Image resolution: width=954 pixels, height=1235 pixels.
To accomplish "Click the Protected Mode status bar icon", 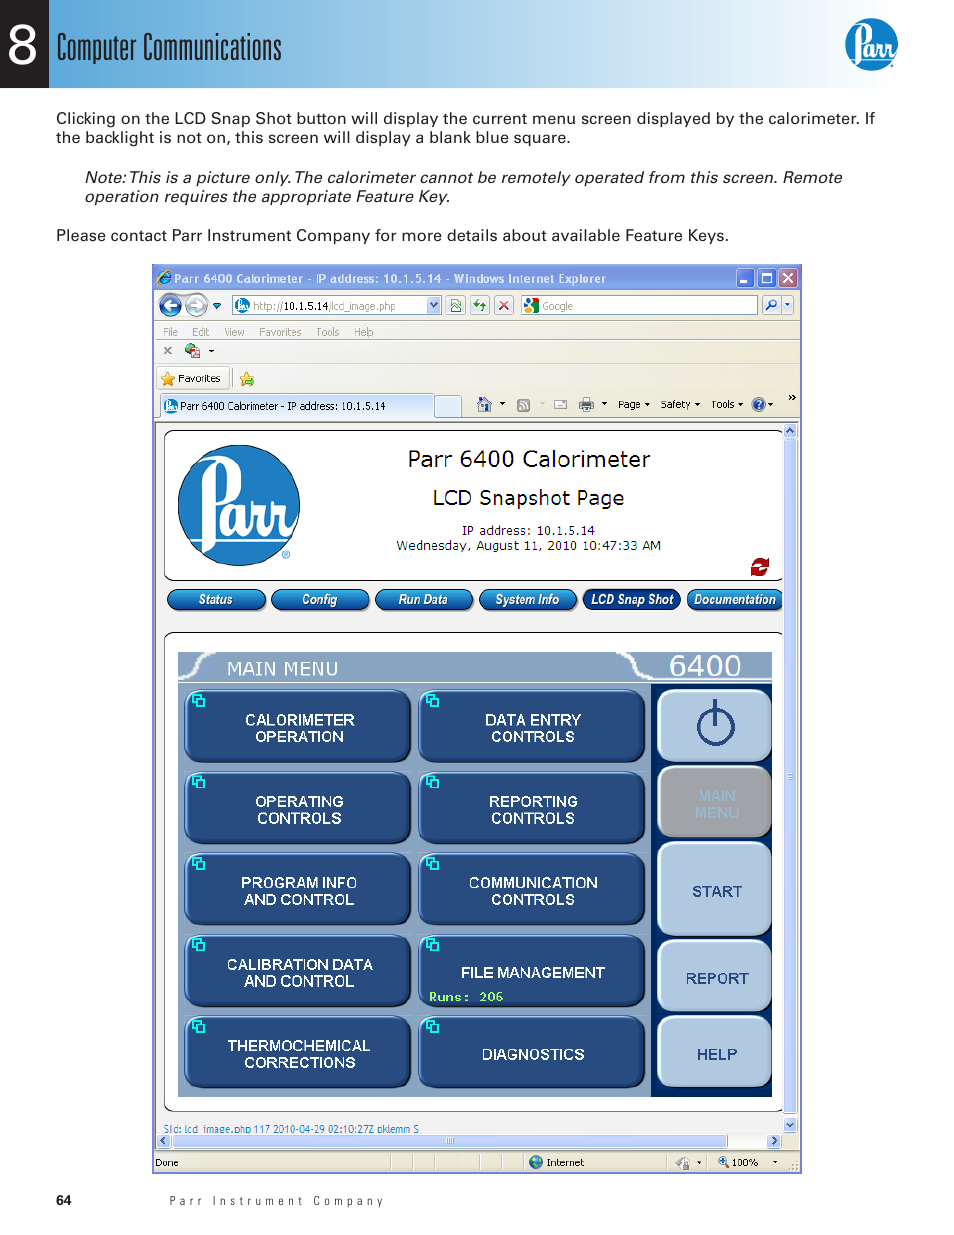I will [x=682, y=1162].
